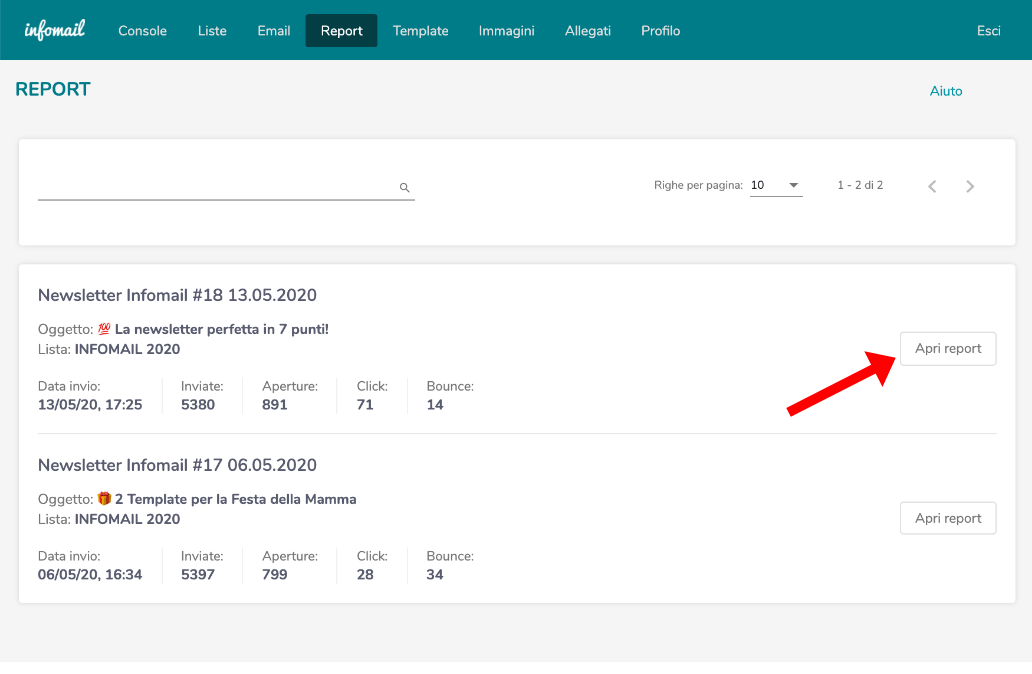Open the Profilo menu
This screenshot has width=1032, height=674.
point(661,31)
